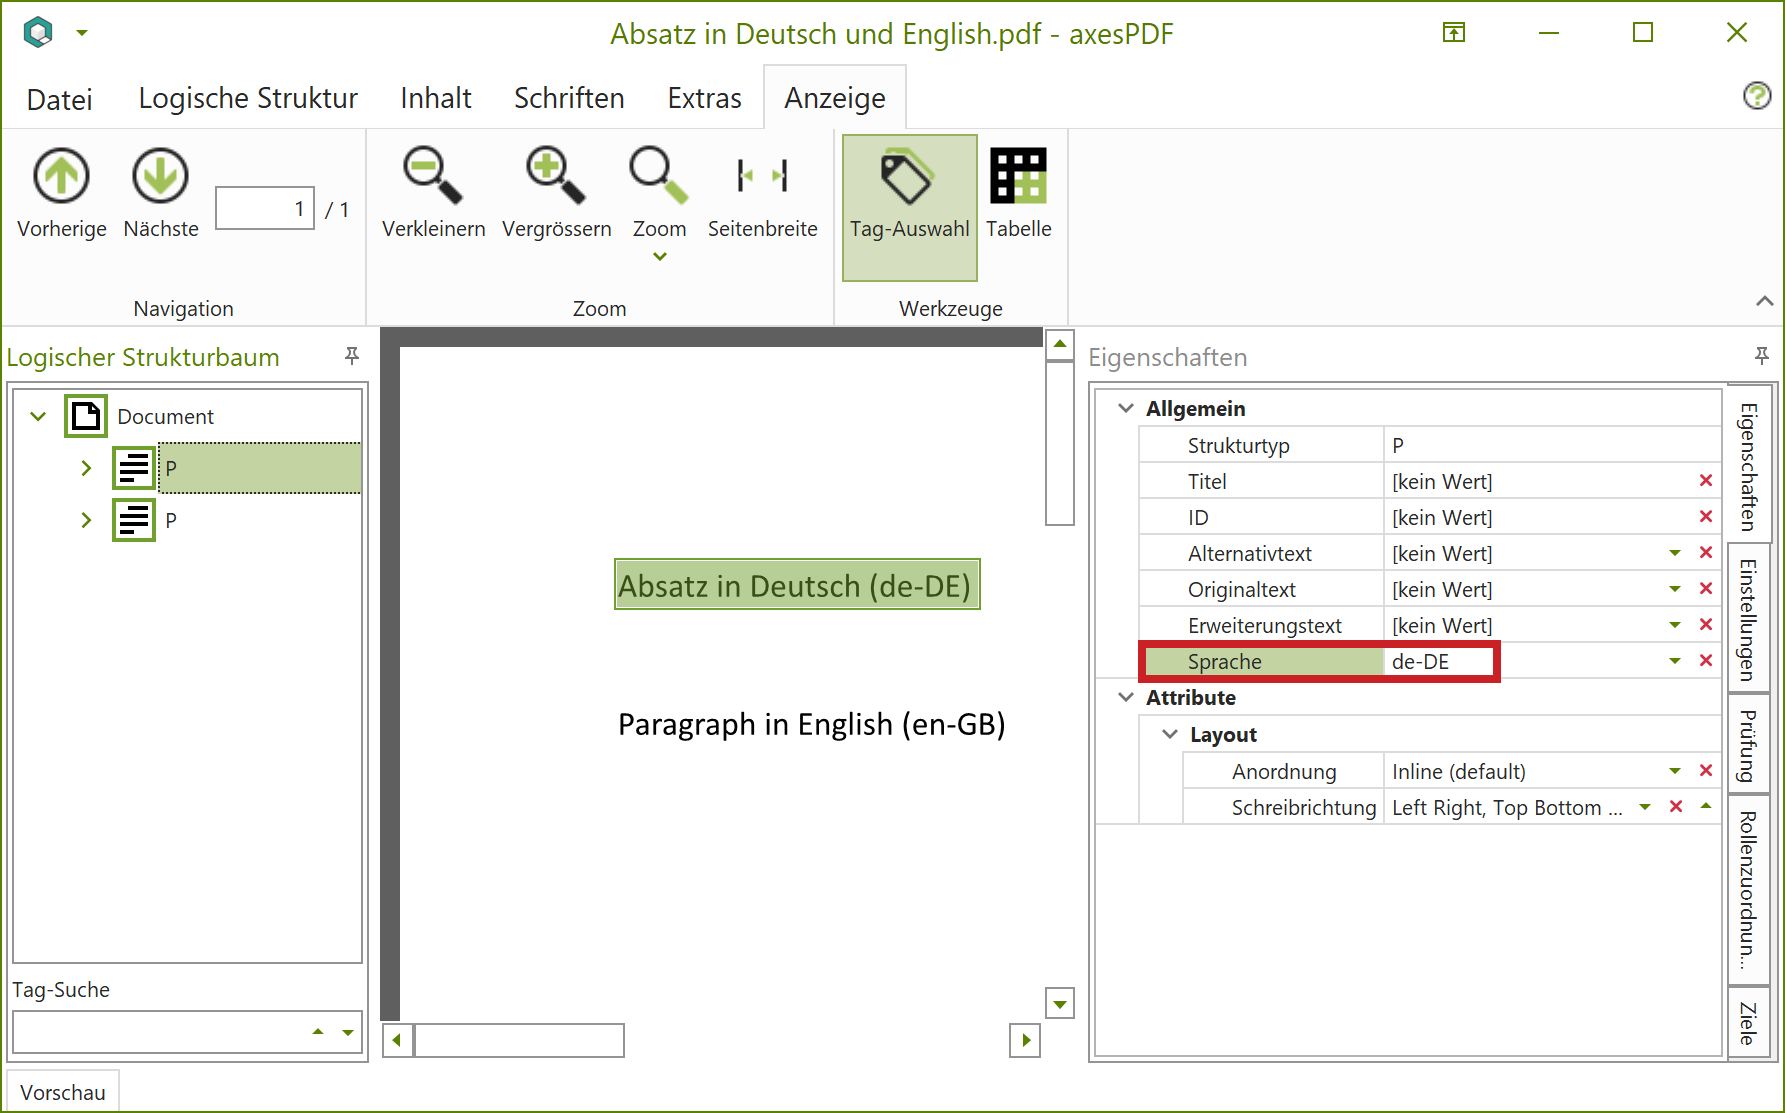
Task: Remove the Erweiterungstext value
Action: (1706, 625)
